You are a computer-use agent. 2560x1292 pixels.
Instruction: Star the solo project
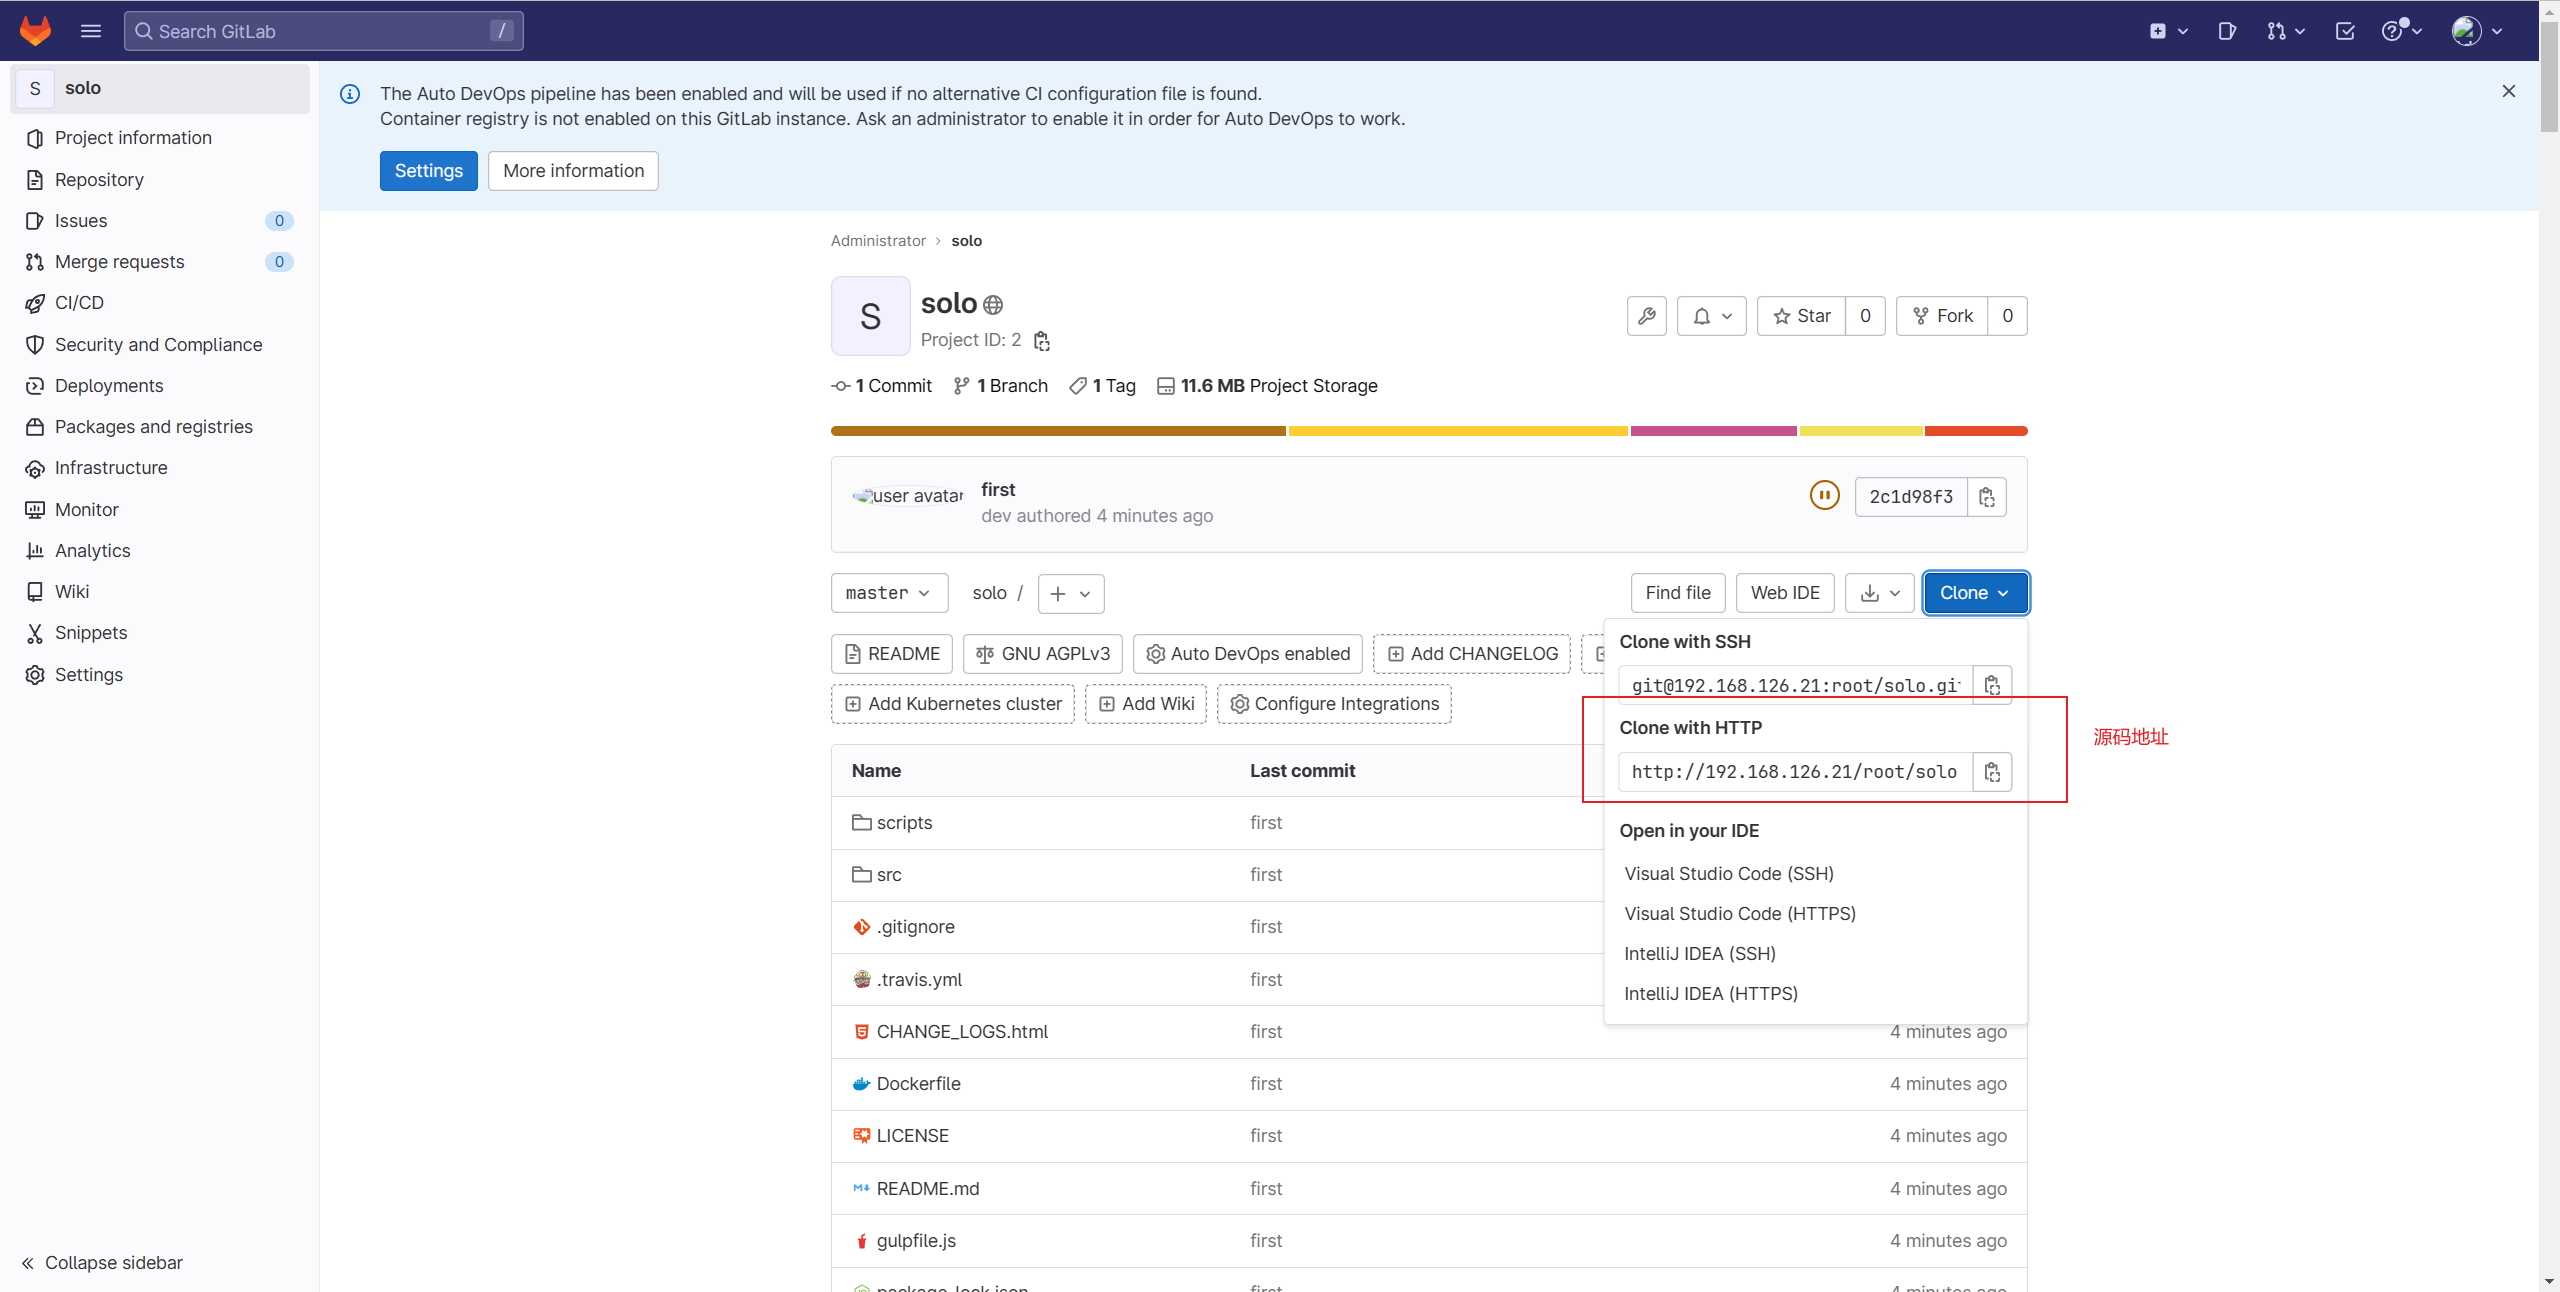(1802, 316)
